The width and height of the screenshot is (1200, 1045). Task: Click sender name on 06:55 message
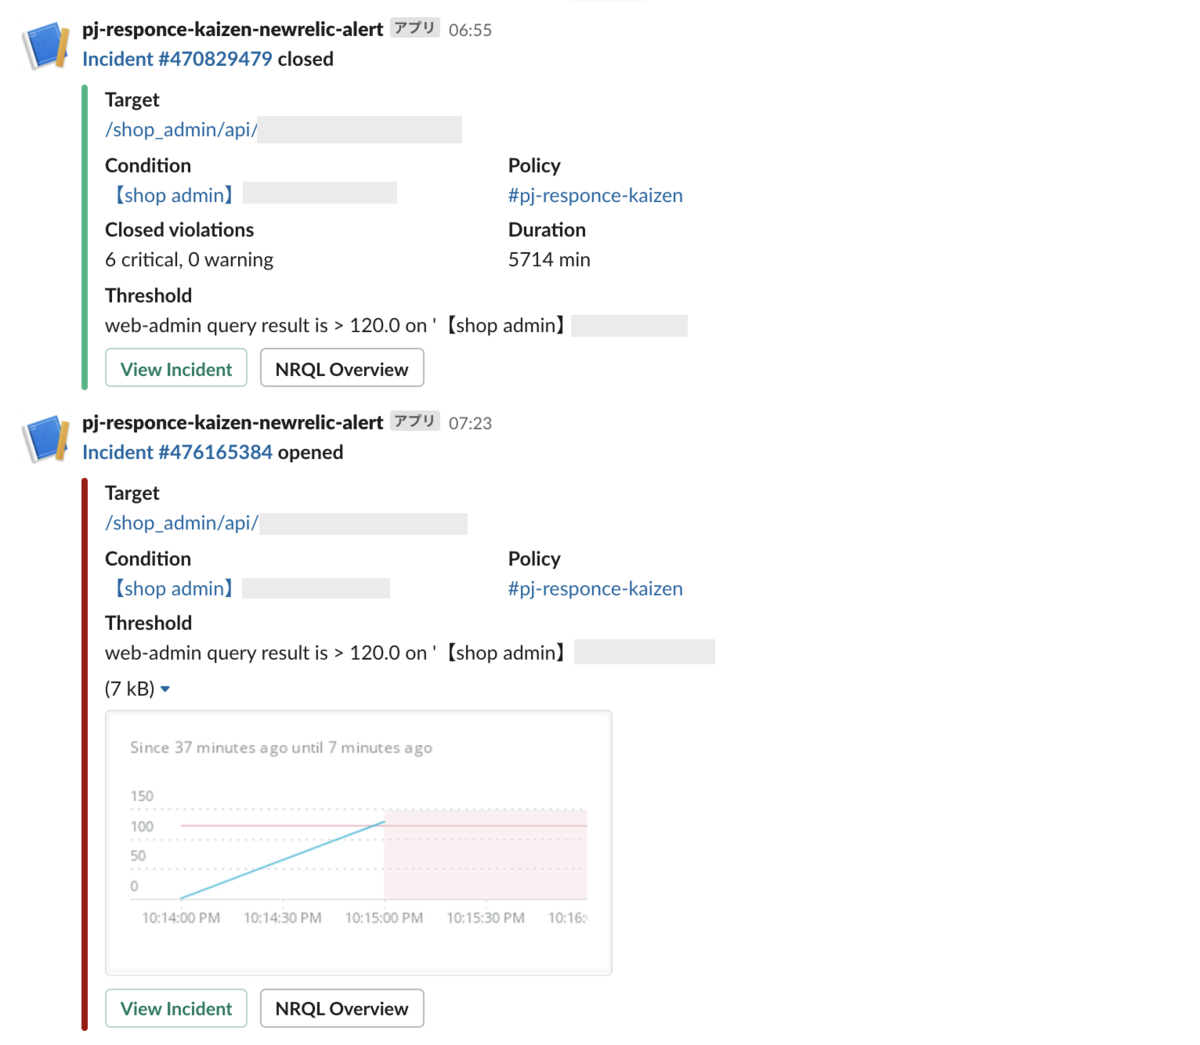pos(232,29)
